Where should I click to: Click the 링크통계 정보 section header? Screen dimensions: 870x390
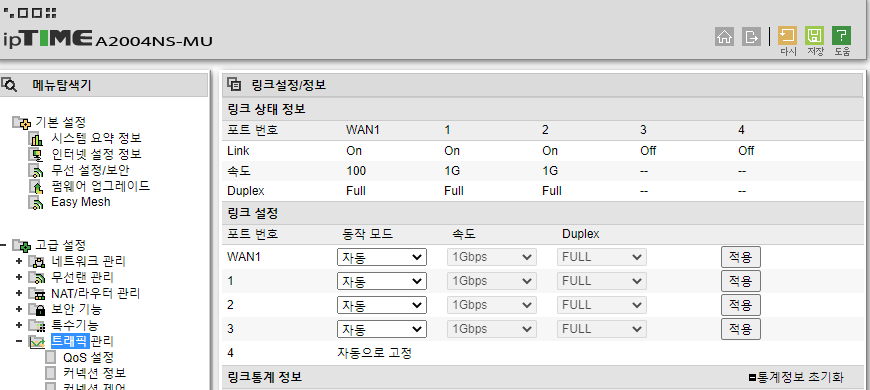(x=265, y=377)
